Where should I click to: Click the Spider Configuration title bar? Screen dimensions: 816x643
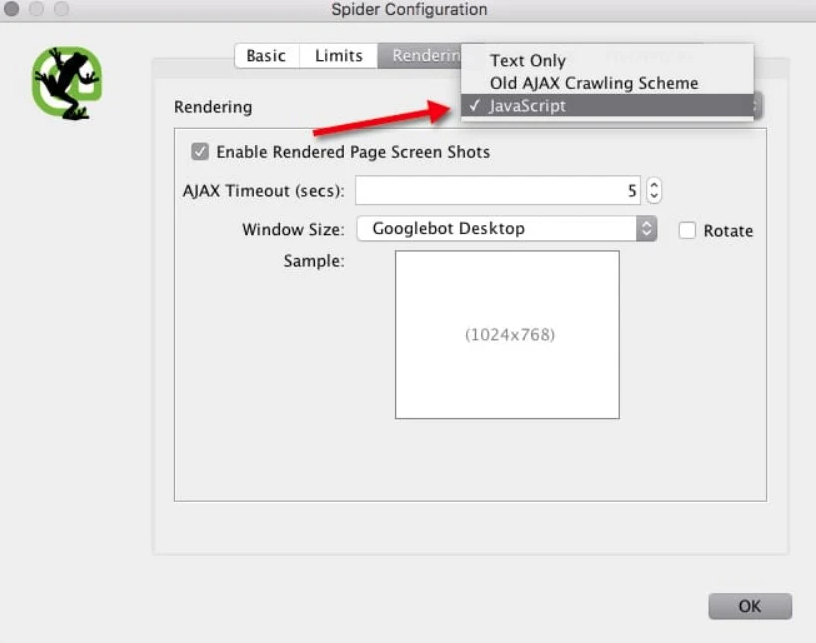[x=409, y=10]
